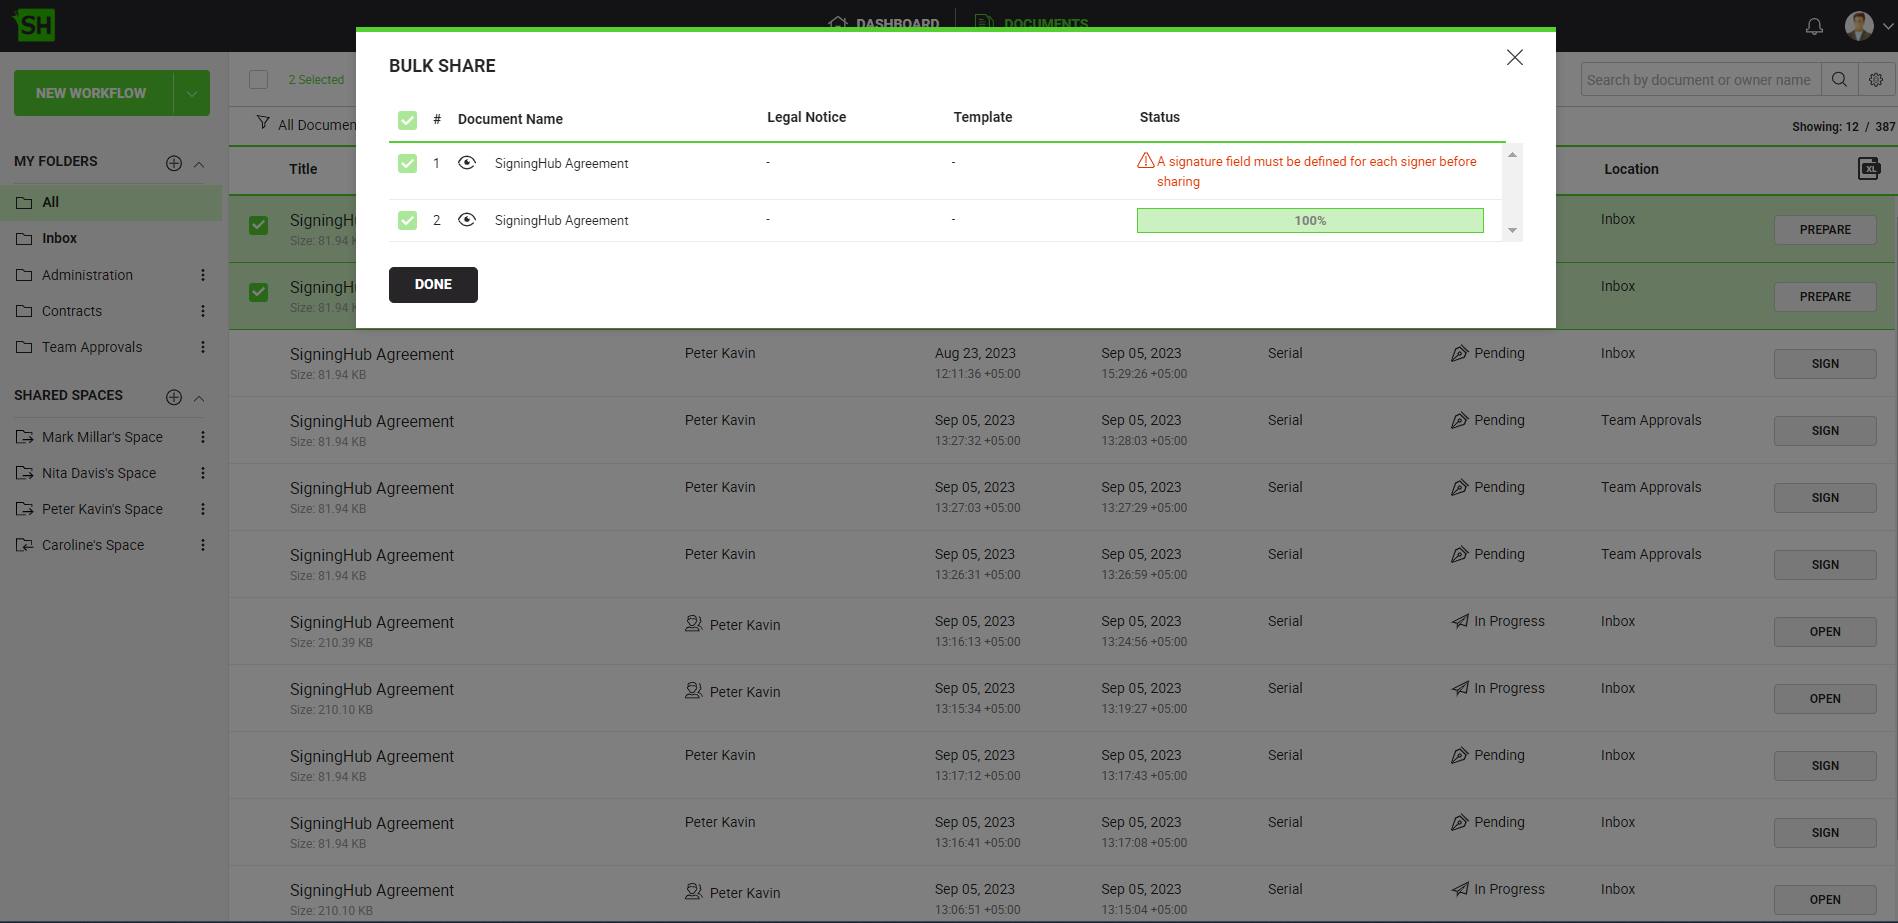Collapse the Shared Spaces section

[x=199, y=398]
